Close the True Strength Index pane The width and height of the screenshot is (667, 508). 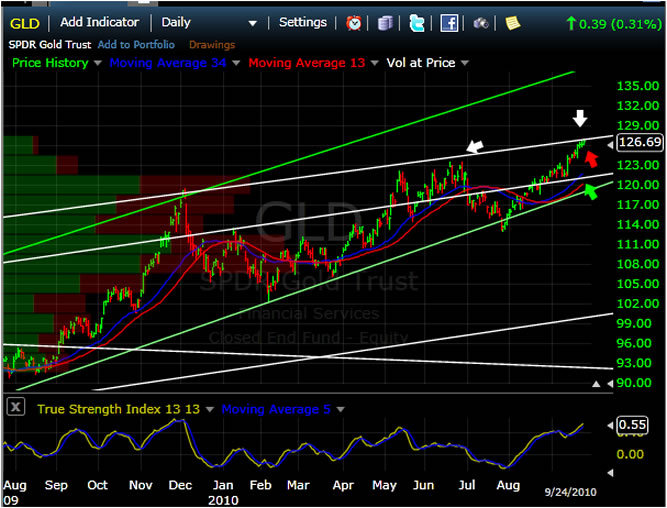[16, 408]
